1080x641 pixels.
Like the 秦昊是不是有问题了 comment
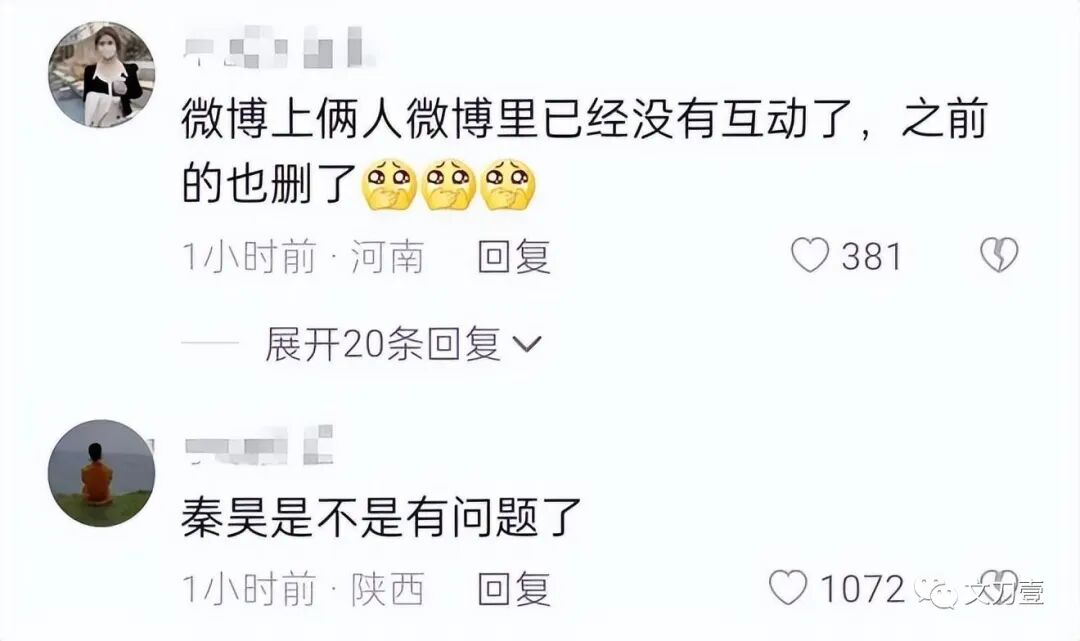pyautogui.click(x=788, y=588)
